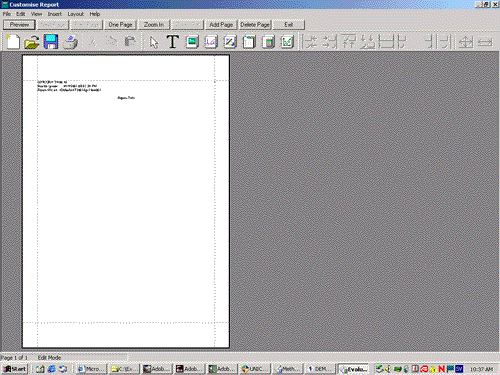Select the Text tool (large T)

[x=172, y=42]
